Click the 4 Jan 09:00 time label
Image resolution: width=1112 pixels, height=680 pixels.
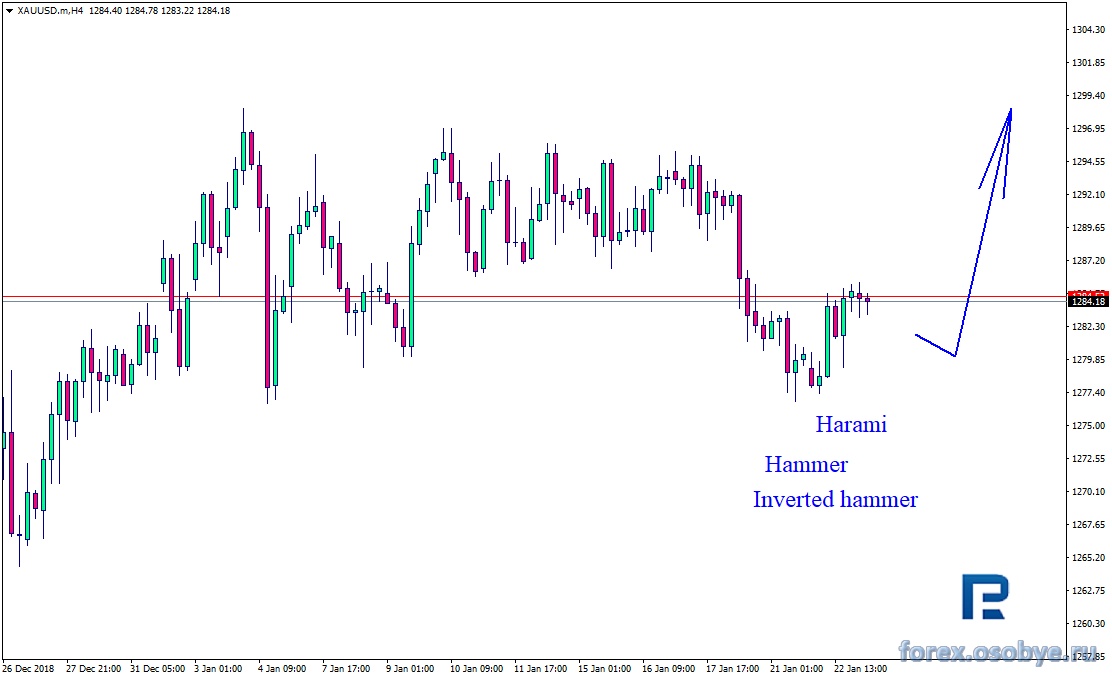click(x=282, y=669)
